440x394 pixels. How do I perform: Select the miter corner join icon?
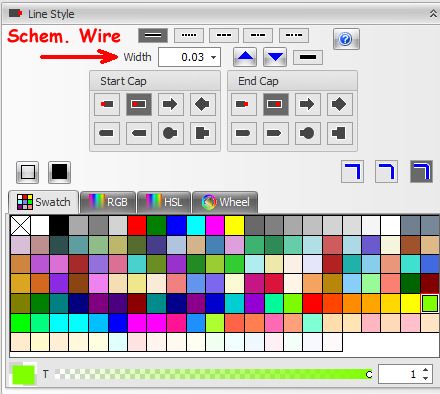click(x=352, y=172)
